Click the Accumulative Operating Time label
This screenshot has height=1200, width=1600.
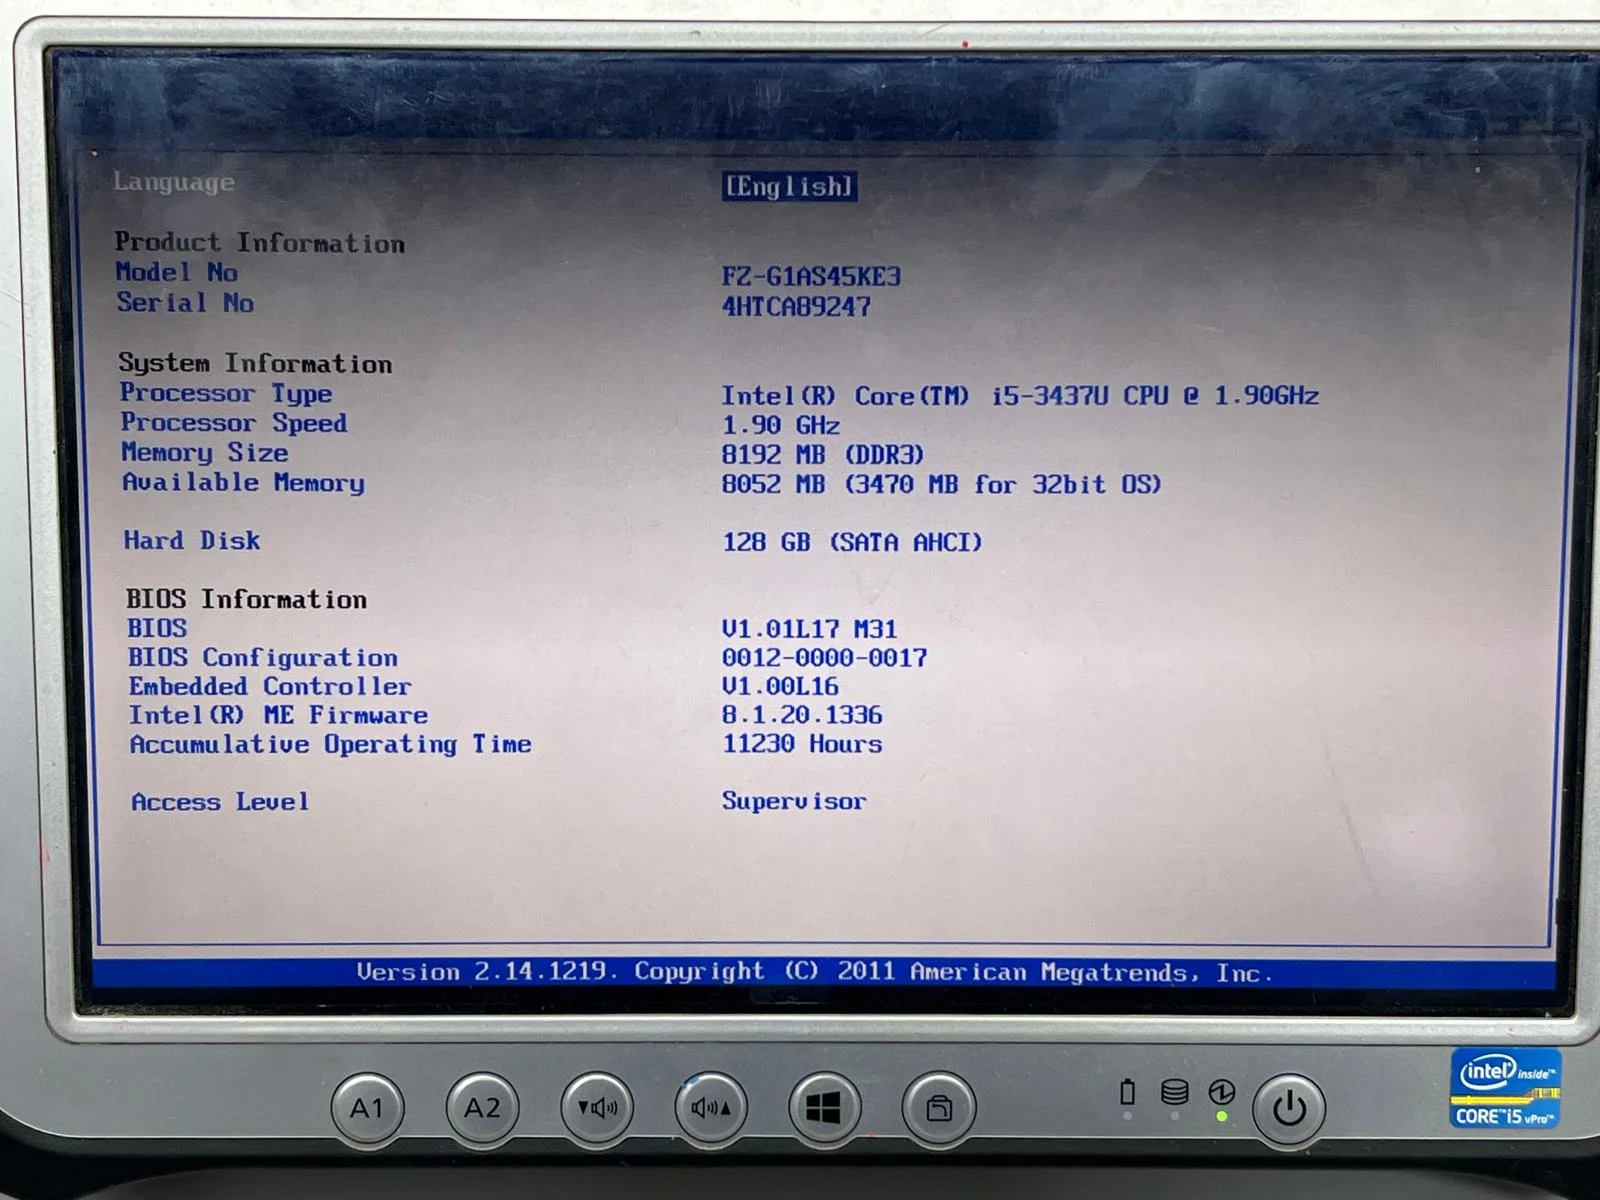(x=330, y=744)
